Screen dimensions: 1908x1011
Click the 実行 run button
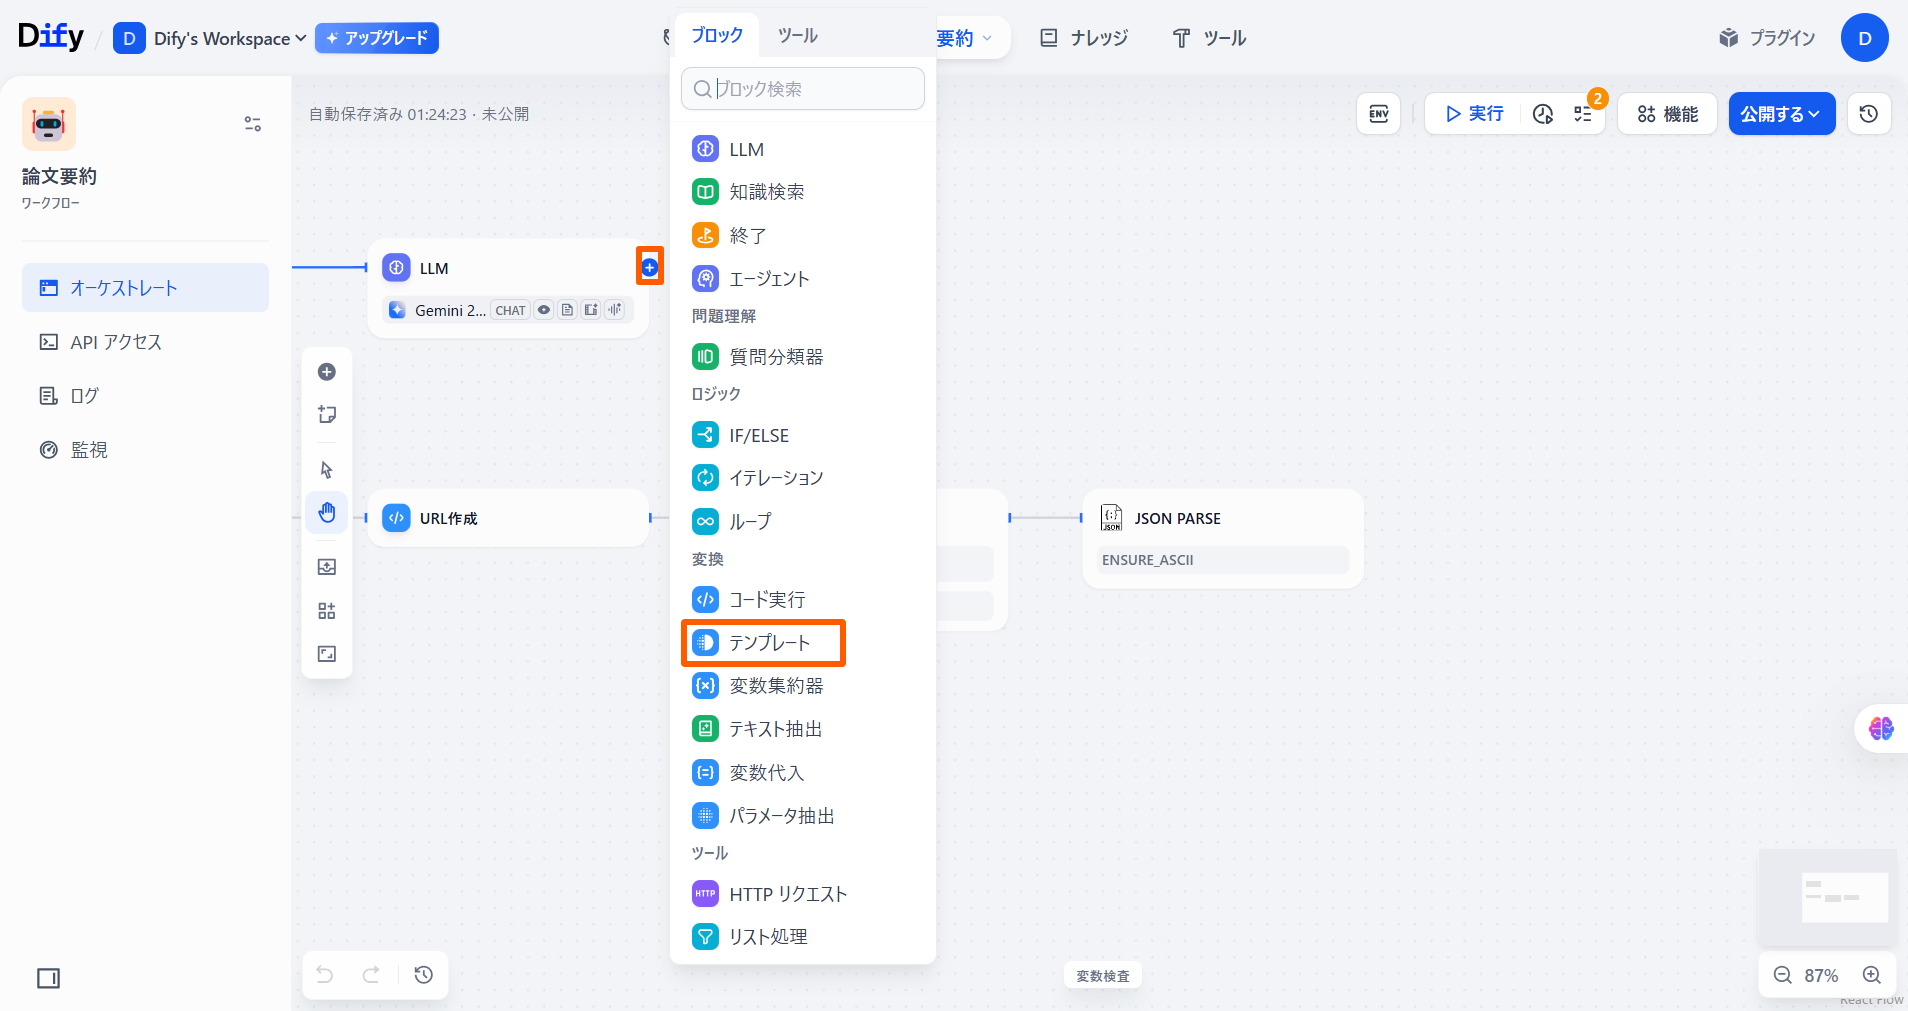pyautogui.click(x=1474, y=114)
